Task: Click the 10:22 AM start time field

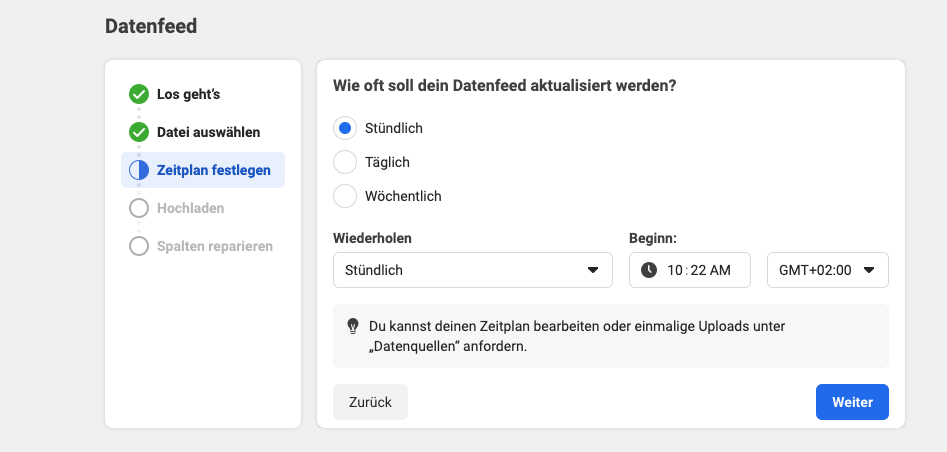Action: tap(690, 270)
